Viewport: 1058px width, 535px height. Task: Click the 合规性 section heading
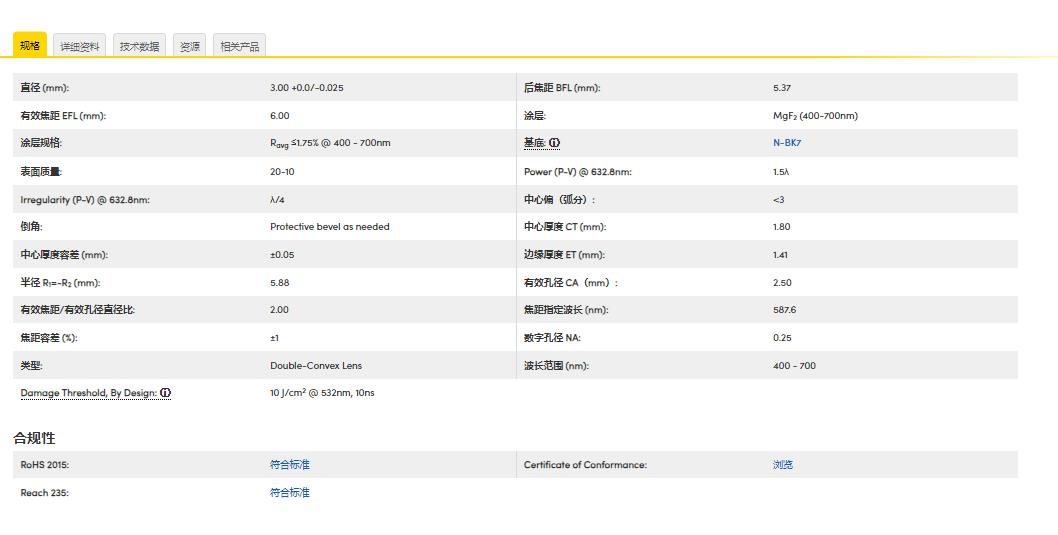34,438
